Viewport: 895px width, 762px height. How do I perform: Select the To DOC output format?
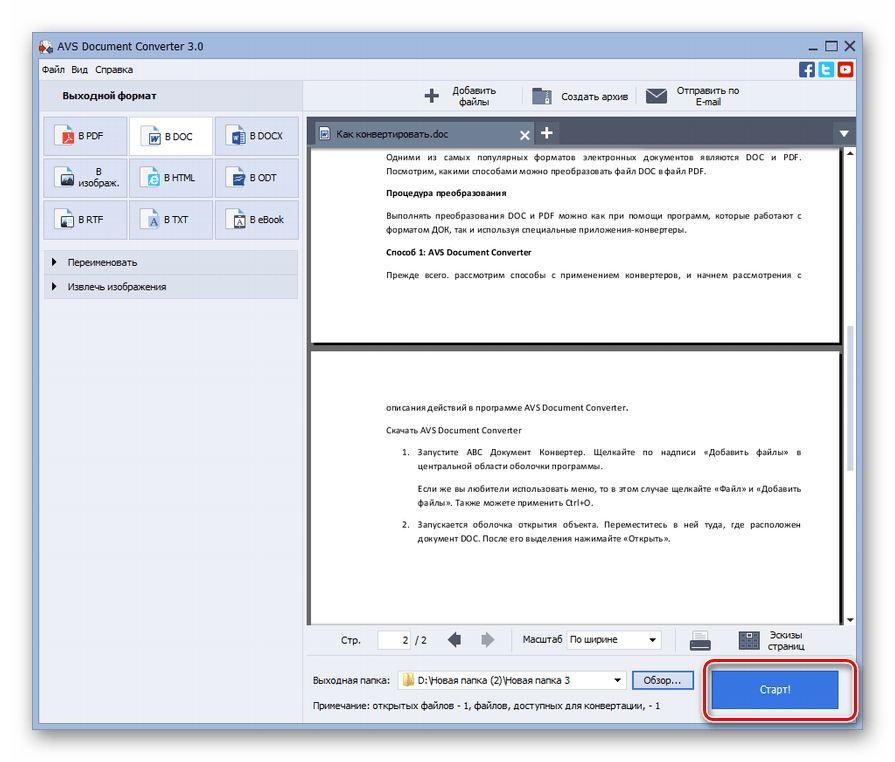tap(171, 136)
